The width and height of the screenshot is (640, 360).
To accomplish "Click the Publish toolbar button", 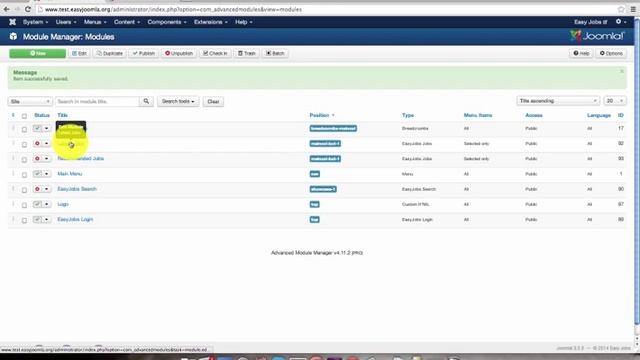I will [144, 53].
